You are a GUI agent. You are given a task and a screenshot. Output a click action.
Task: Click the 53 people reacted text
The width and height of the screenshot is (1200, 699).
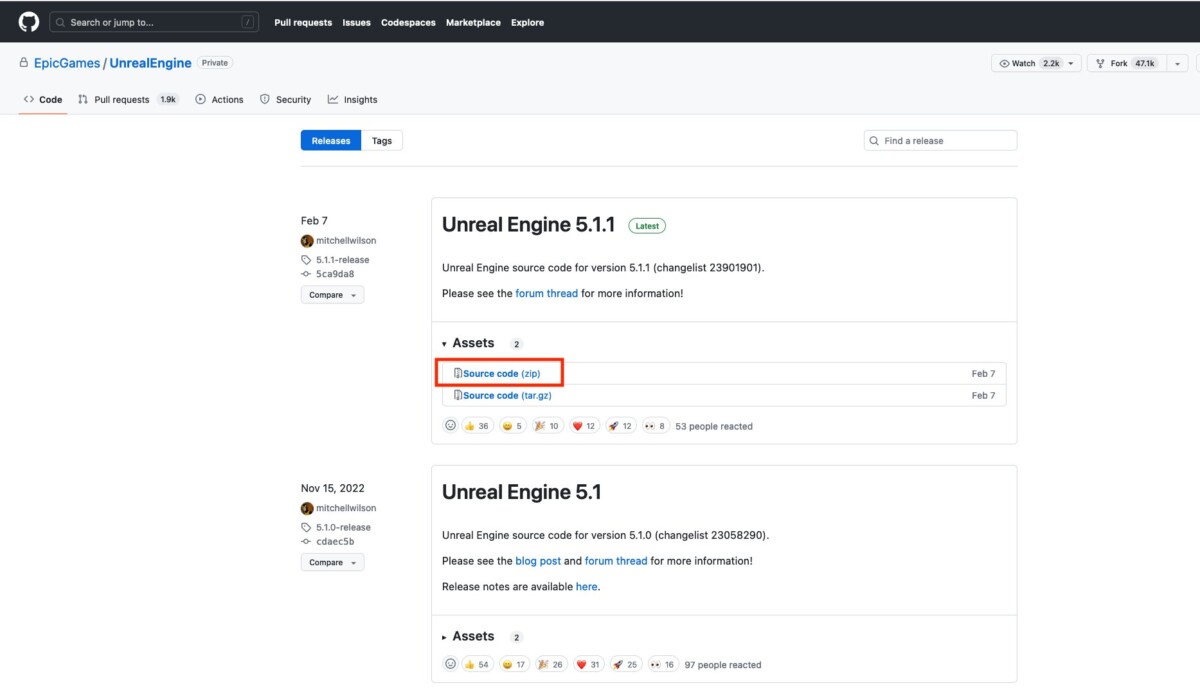pyautogui.click(x=714, y=426)
